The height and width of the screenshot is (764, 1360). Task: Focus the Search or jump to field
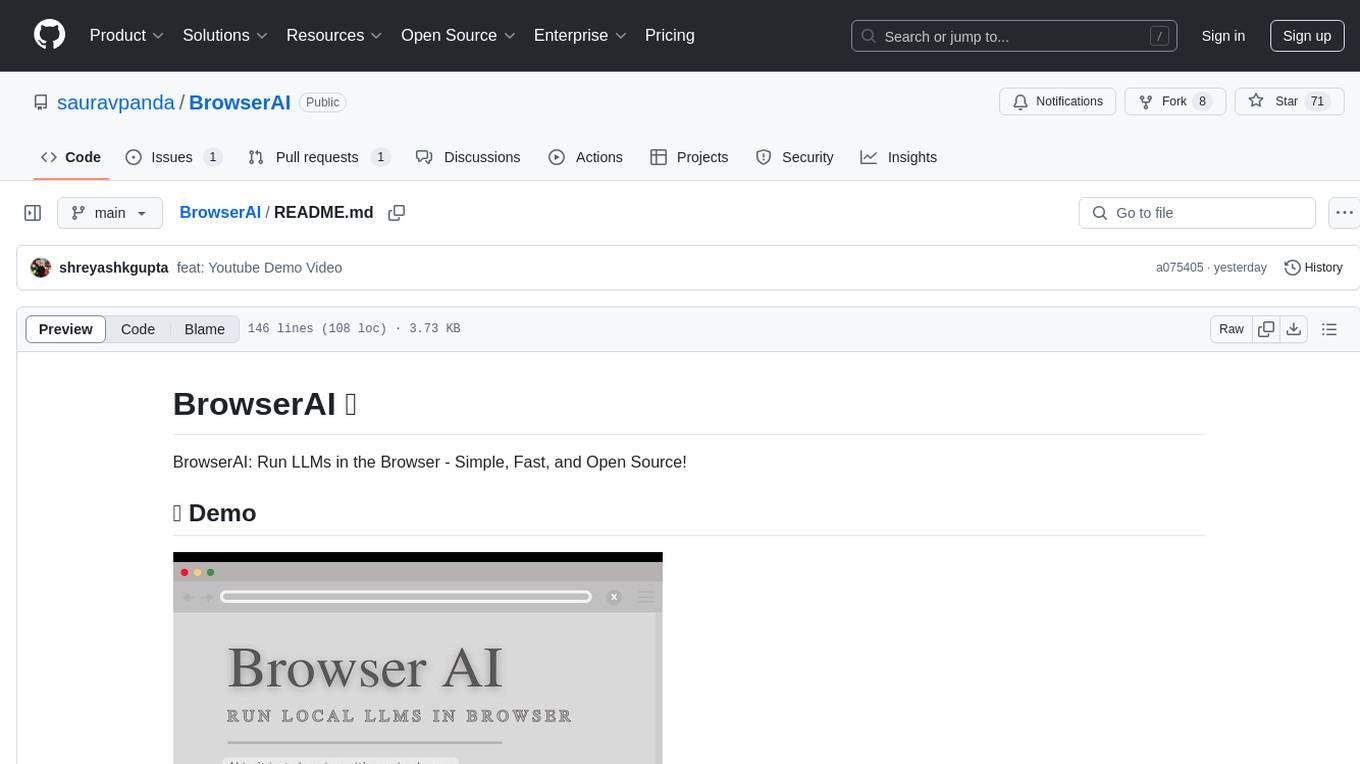click(1014, 36)
